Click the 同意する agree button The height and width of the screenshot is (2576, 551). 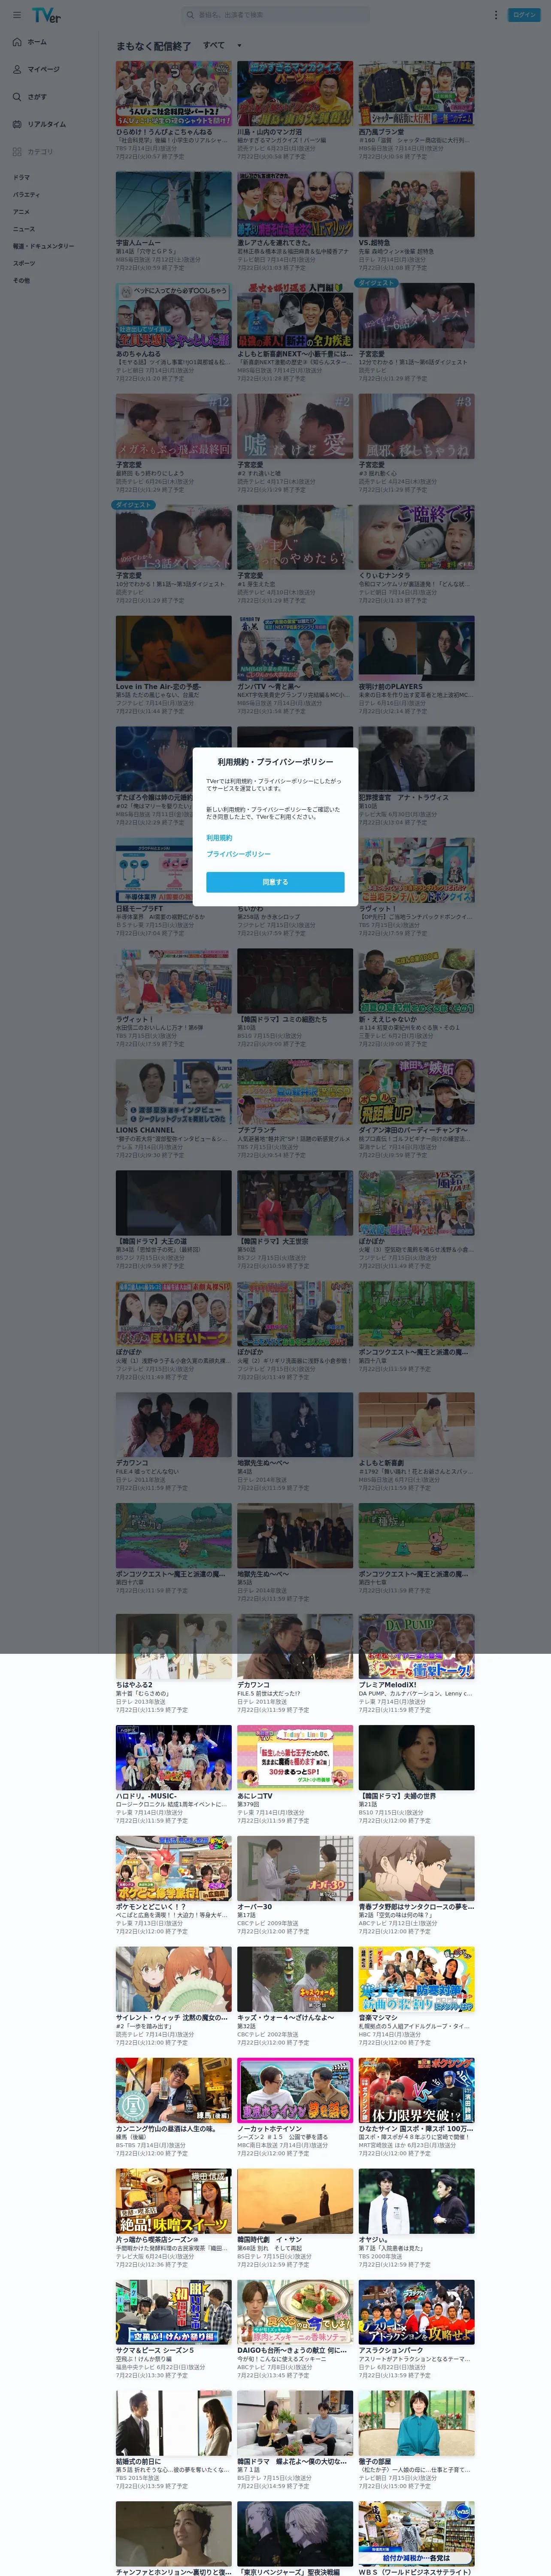tap(275, 882)
